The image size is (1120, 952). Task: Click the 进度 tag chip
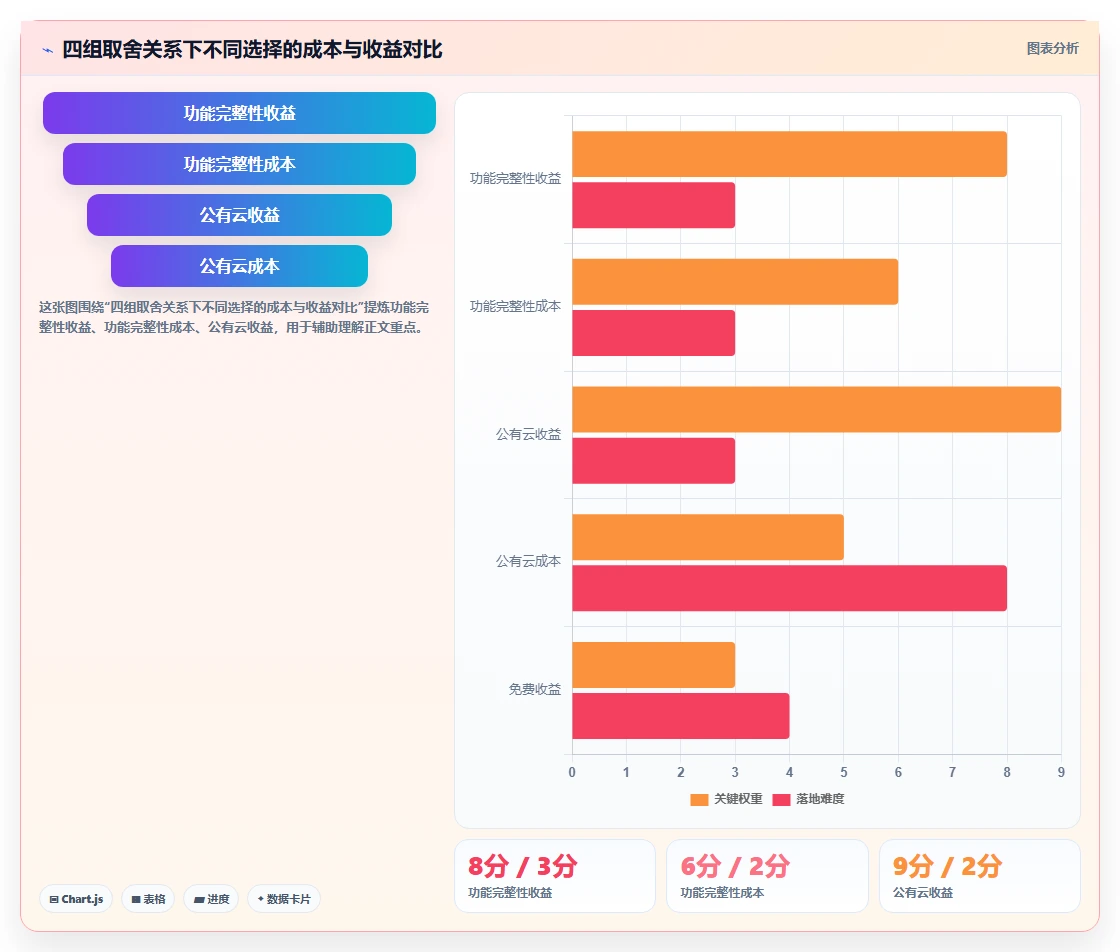point(211,899)
